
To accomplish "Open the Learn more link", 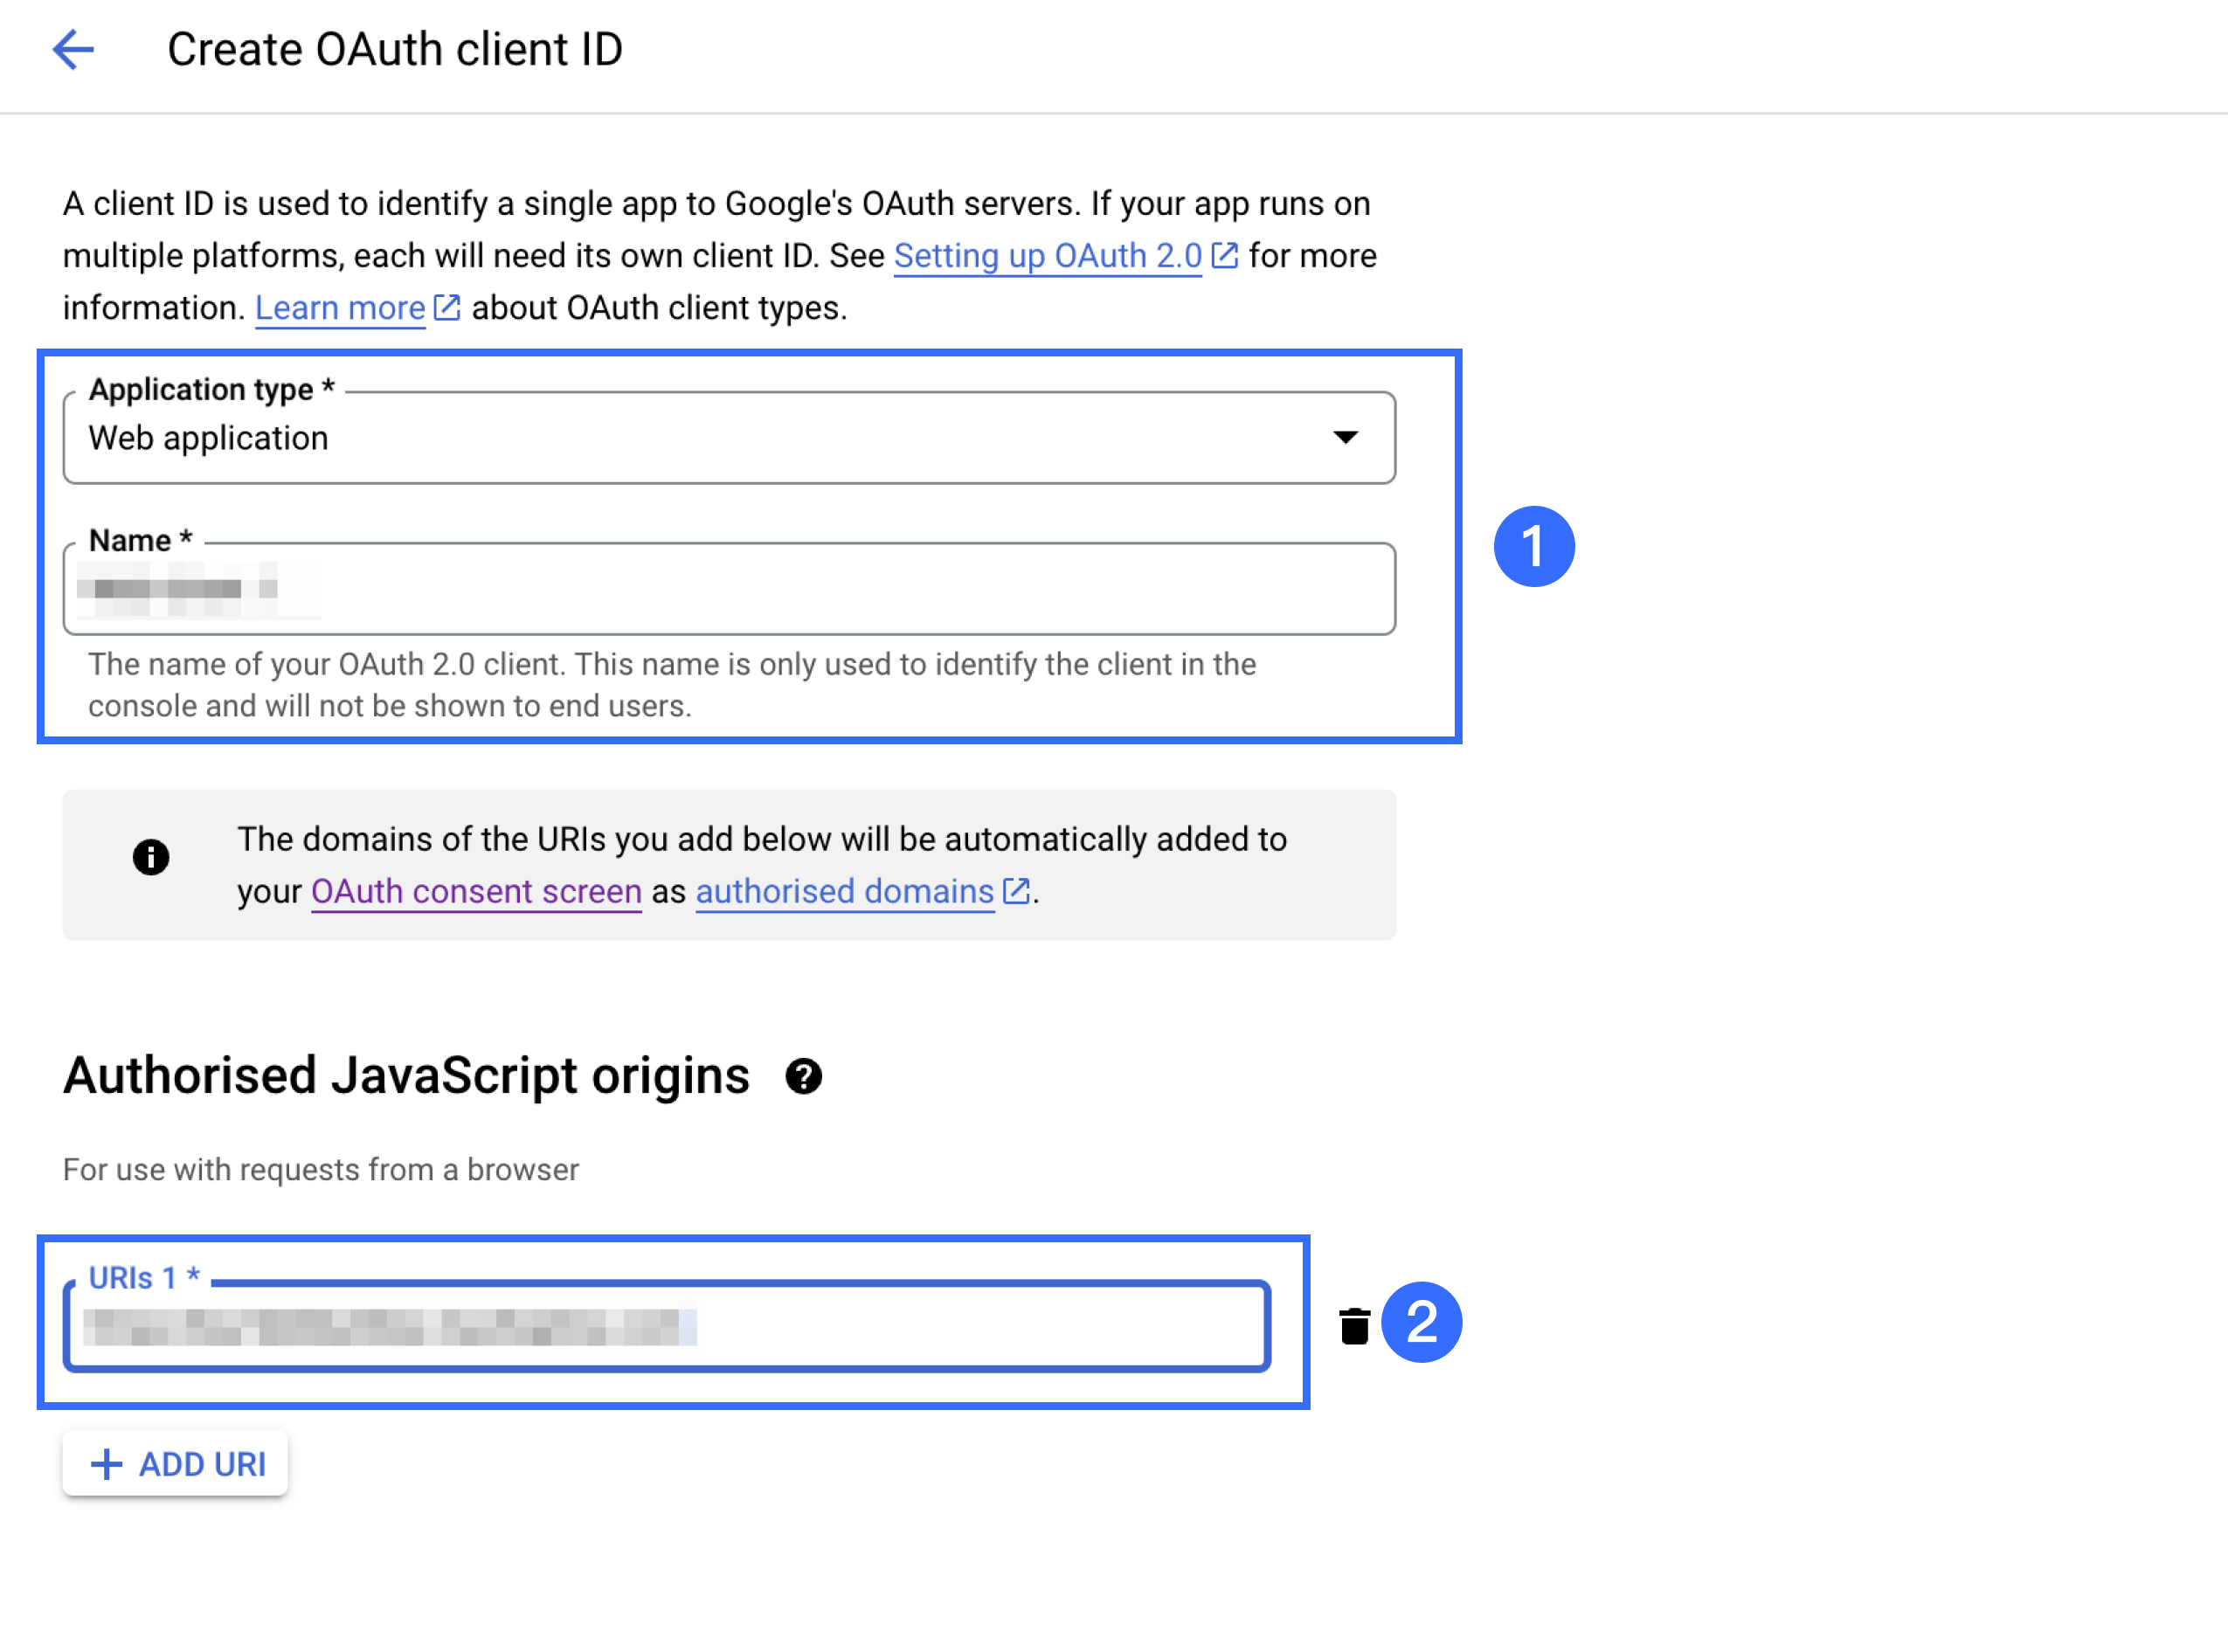I will [x=340, y=308].
